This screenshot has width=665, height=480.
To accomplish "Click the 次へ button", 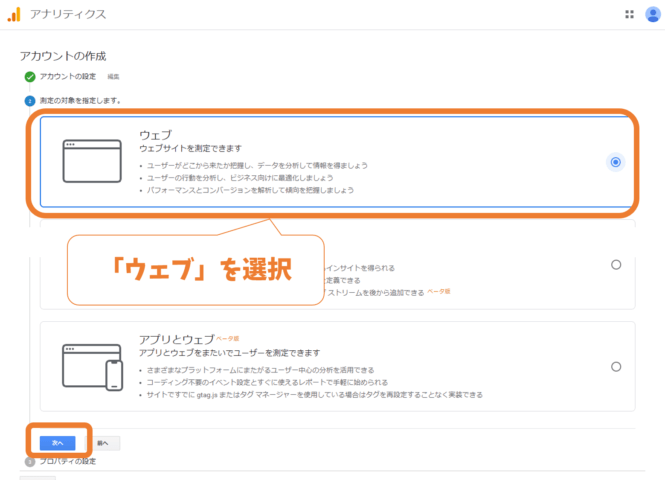I will 58,443.
